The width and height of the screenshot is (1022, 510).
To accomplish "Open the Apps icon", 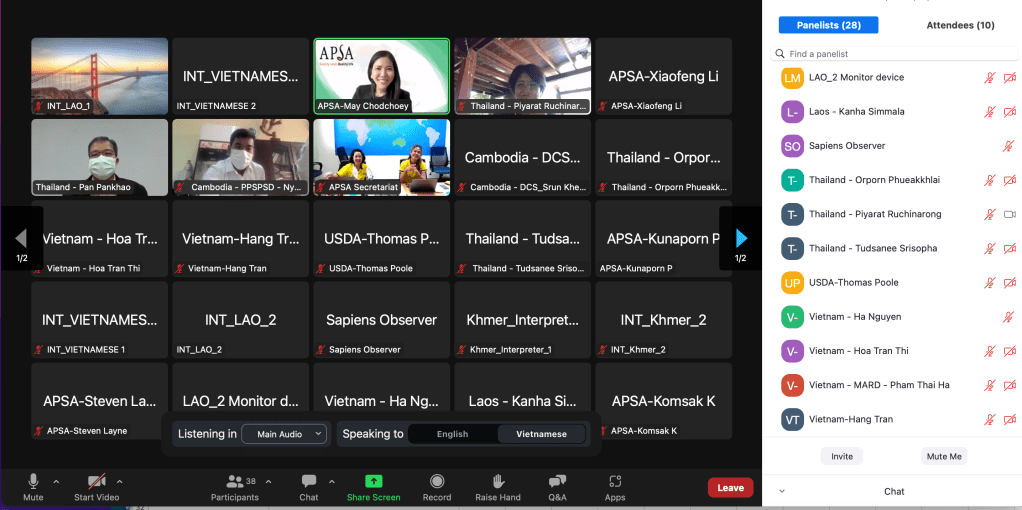I will click(615, 481).
